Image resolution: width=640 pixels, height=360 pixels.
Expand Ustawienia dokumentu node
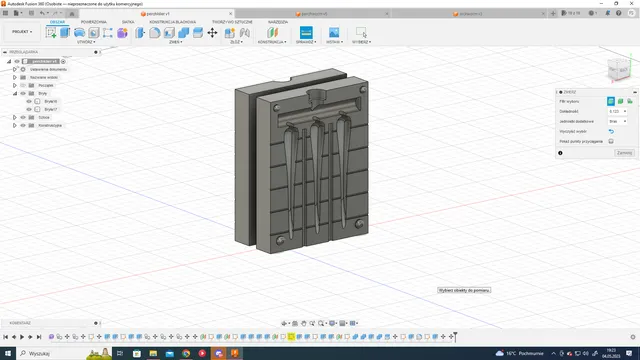[x=15, y=69]
